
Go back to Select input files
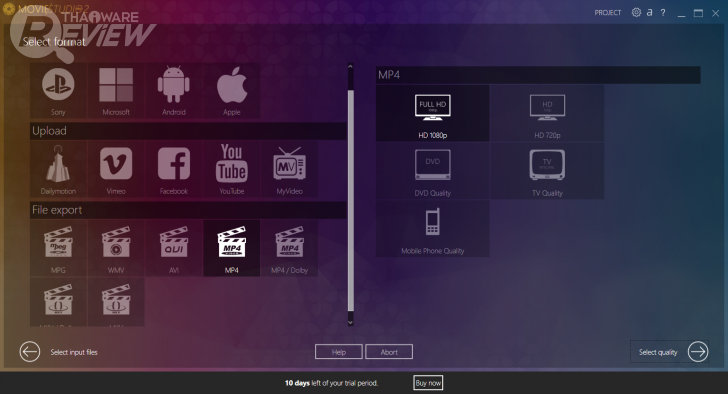point(30,352)
